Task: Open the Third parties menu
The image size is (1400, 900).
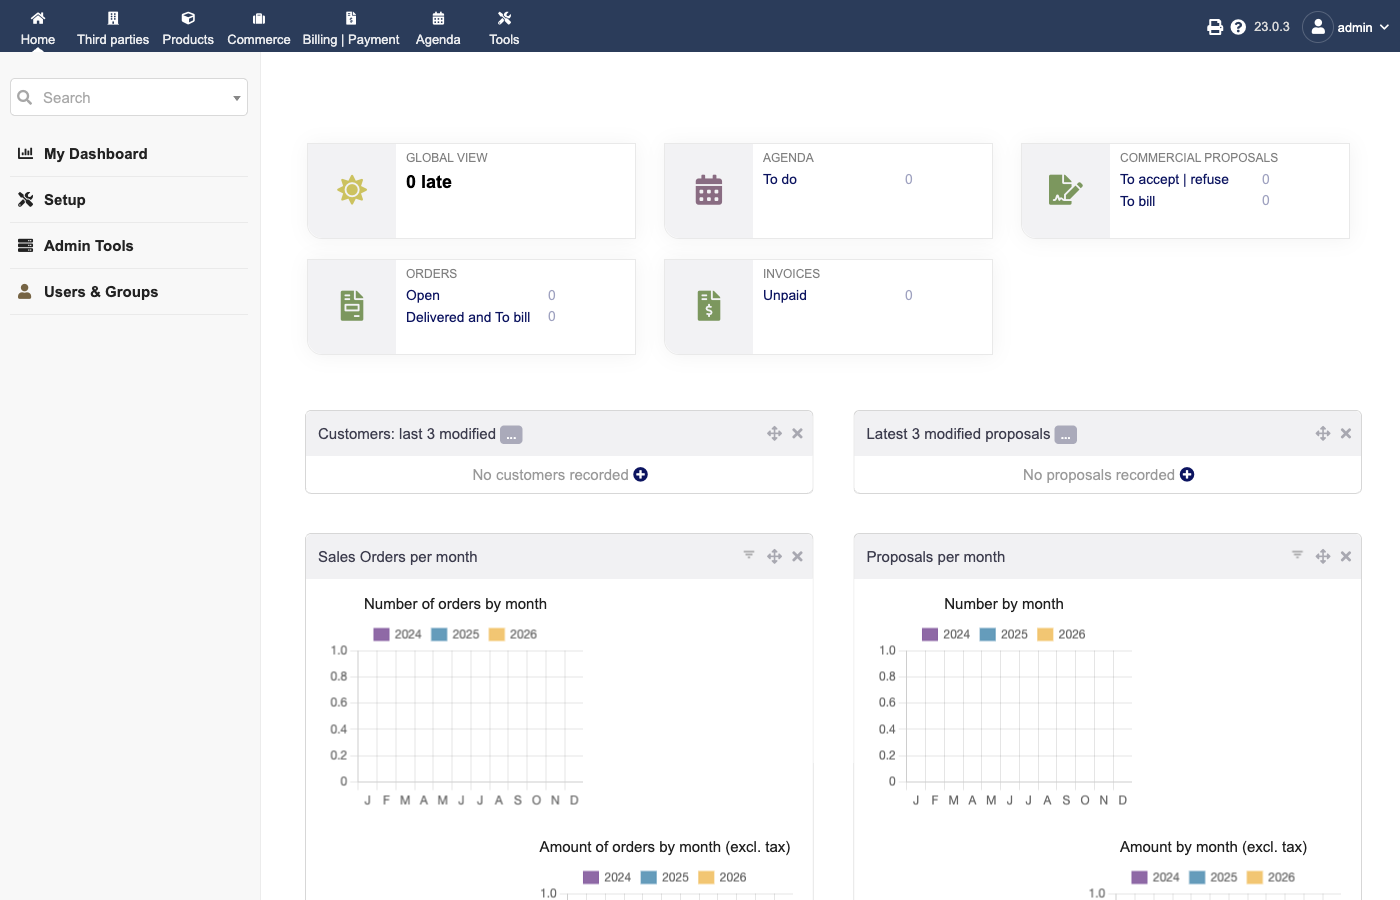Action: pyautogui.click(x=113, y=27)
